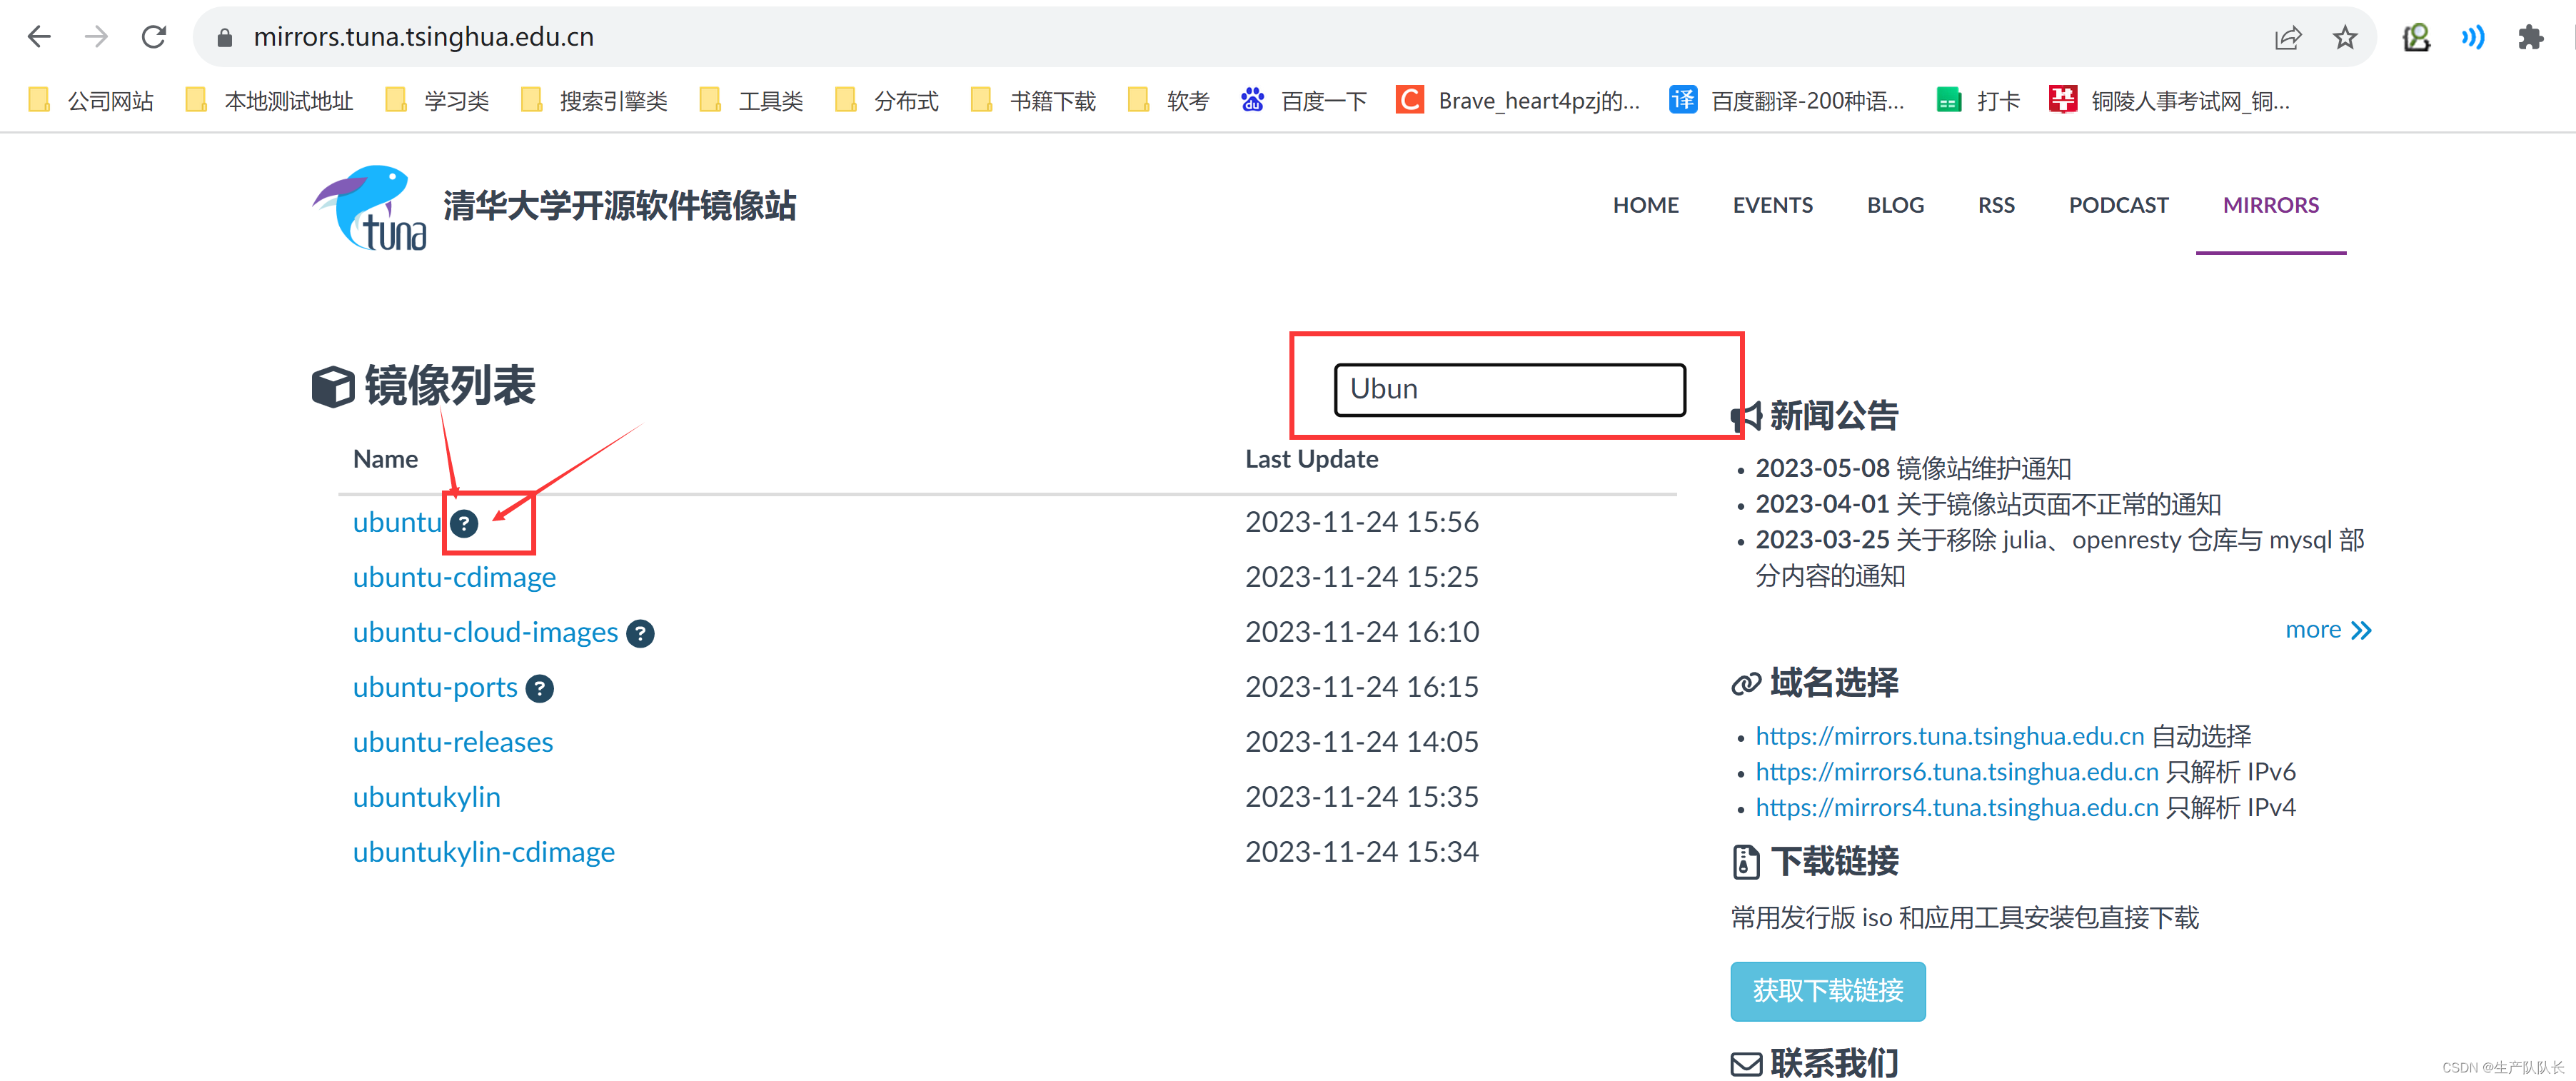Open the 2023-05-08 镜像站维护通知 news item
Viewport: 2576px width, 1081px height.
[x=1913, y=468]
